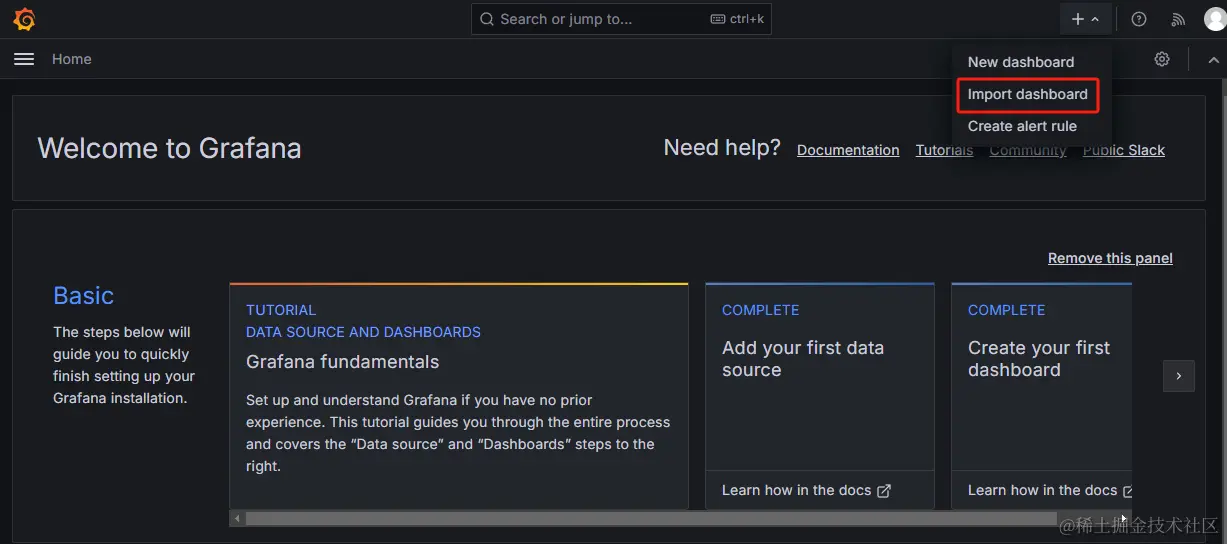
Task: Select Create alert rule menu entry
Action: (x=1022, y=126)
